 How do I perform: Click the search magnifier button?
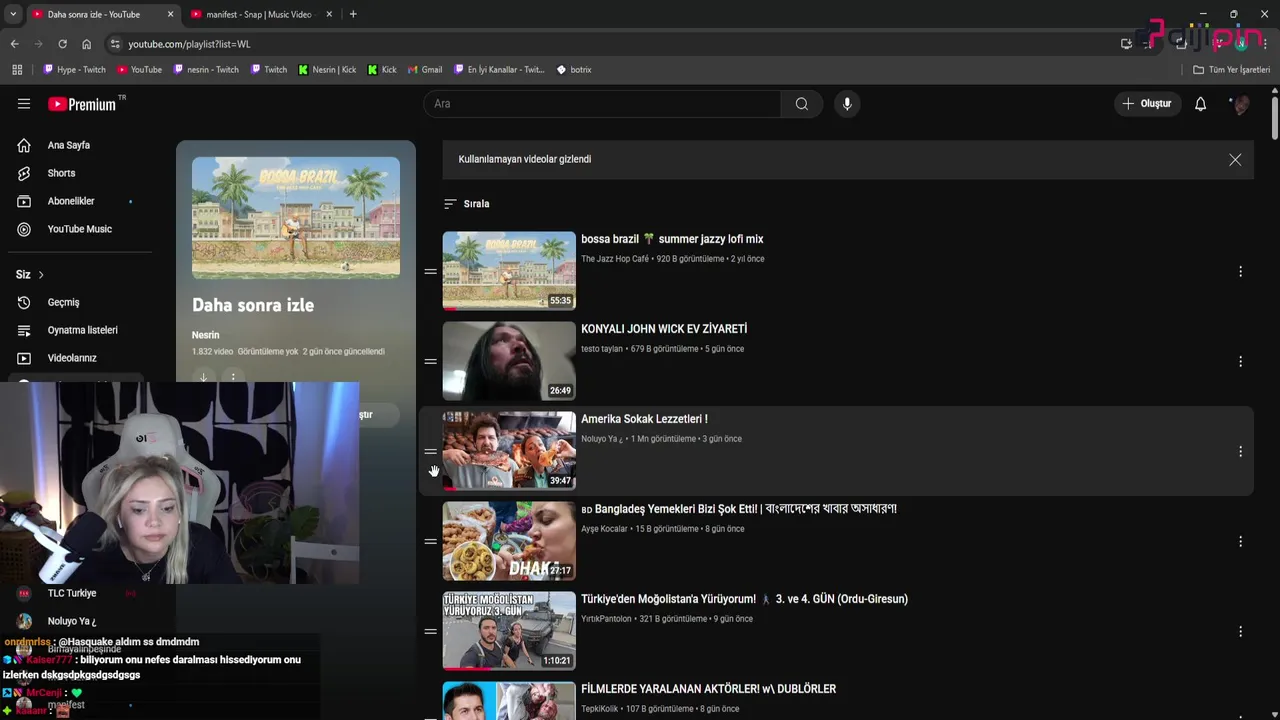(x=801, y=104)
